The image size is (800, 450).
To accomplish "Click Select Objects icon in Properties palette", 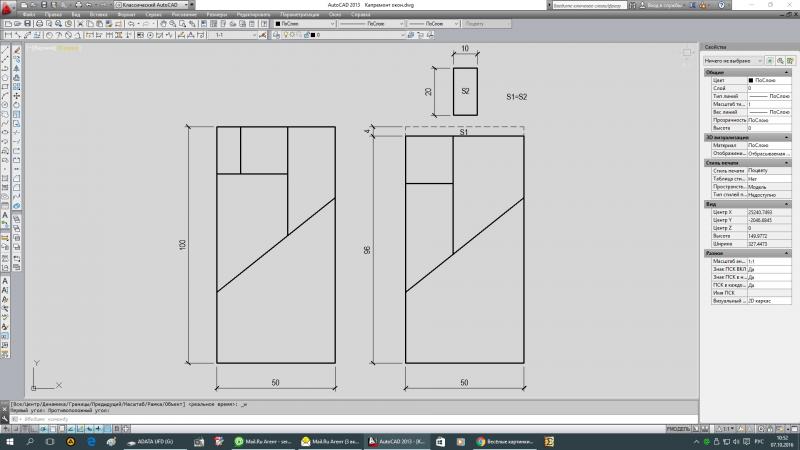I will tap(780, 61).
